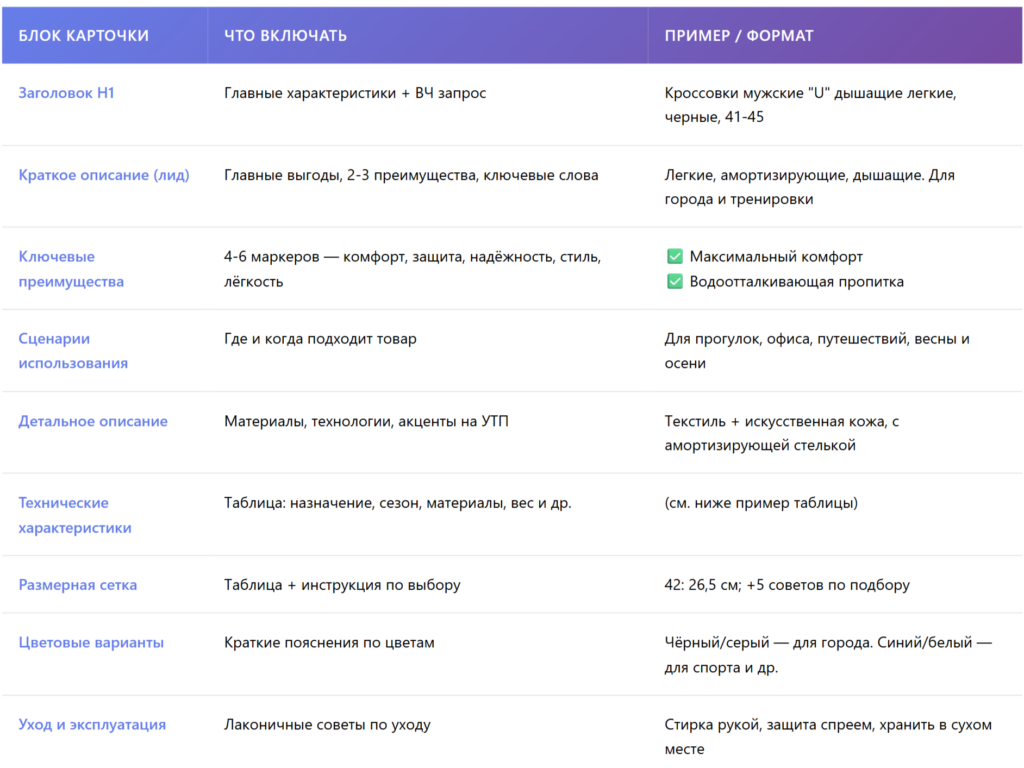Click the green checkmark beside Максимальный комфорт
Viewport: 1024px width, 768px height.
pos(675,257)
